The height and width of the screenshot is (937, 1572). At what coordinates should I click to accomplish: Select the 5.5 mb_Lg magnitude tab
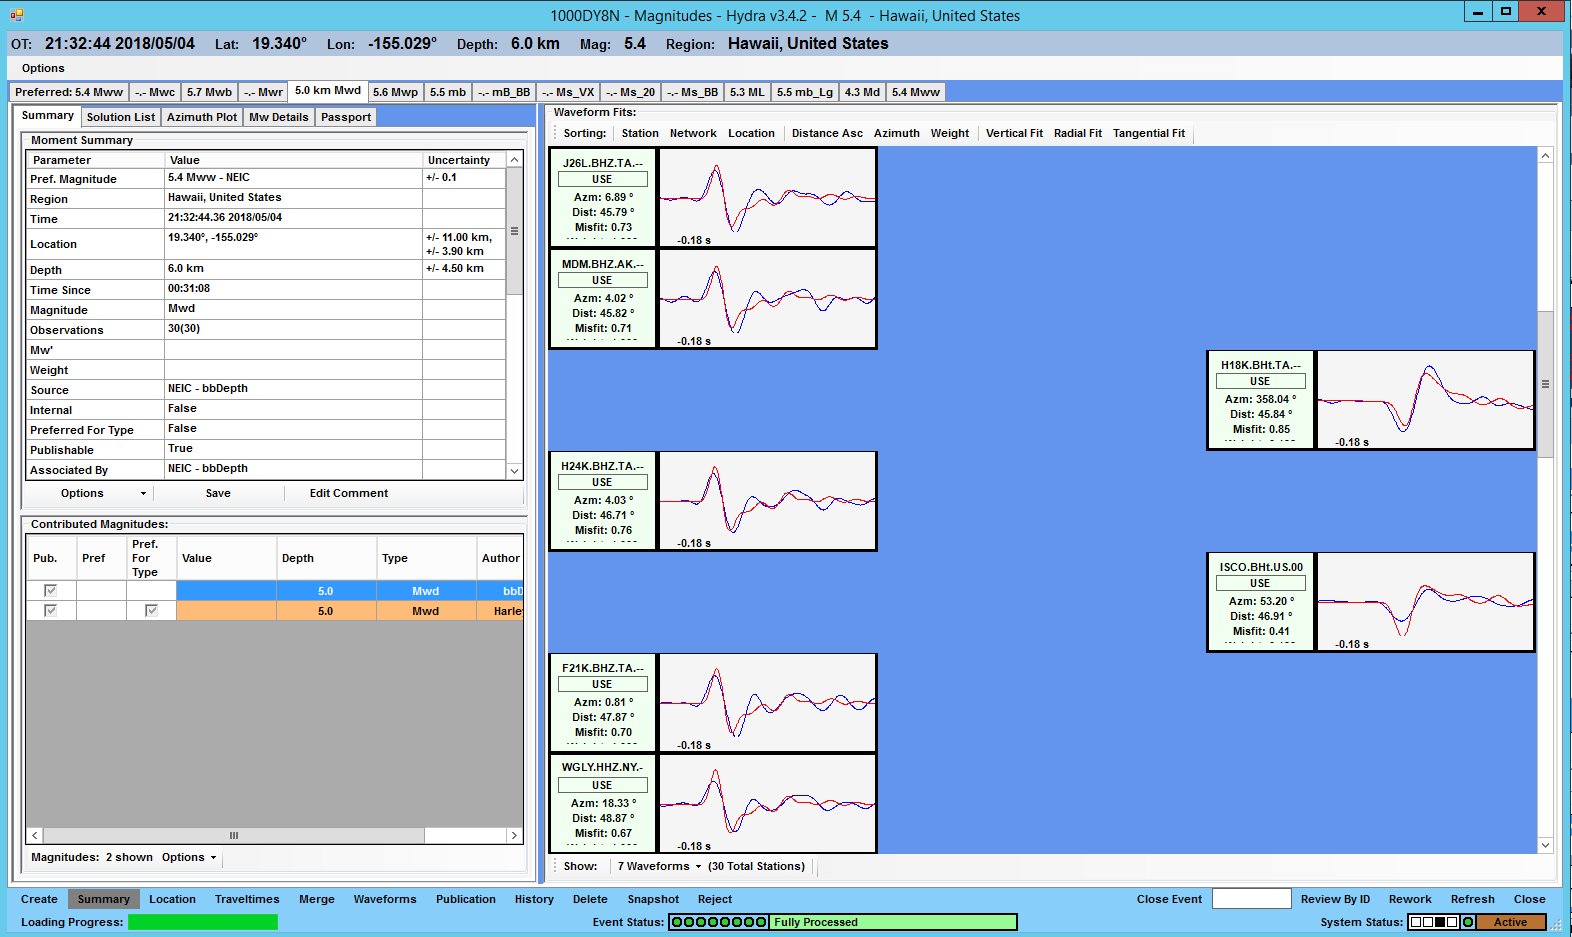click(x=805, y=92)
